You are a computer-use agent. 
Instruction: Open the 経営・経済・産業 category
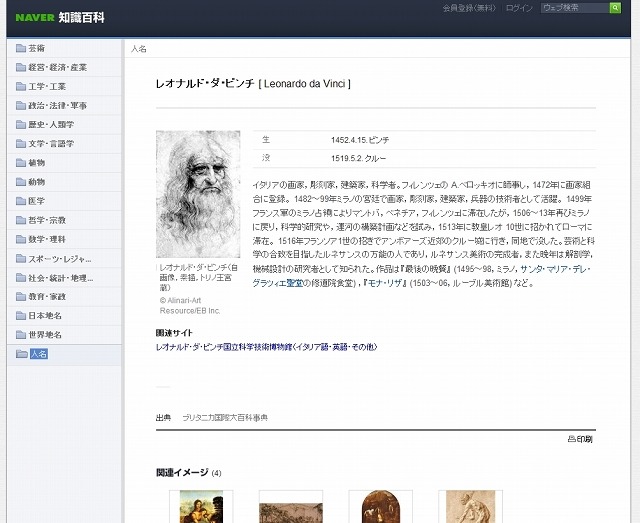pos(58,67)
